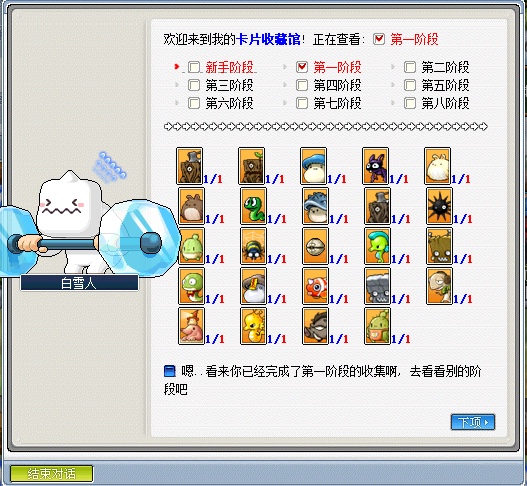
Task: Select the gray stone golem face card
Action: pos(377,286)
